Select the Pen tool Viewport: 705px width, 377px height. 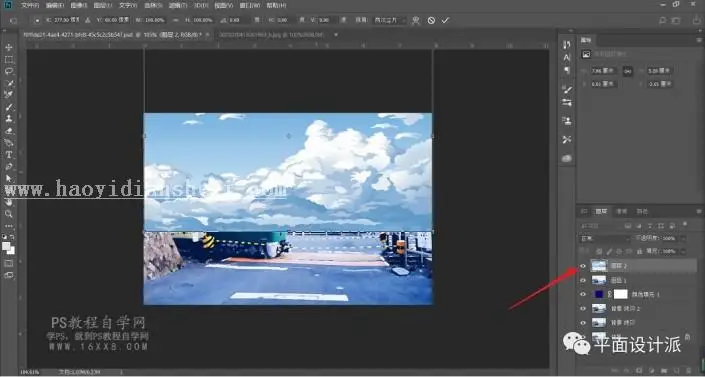pyautogui.click(x=9, y=166)
